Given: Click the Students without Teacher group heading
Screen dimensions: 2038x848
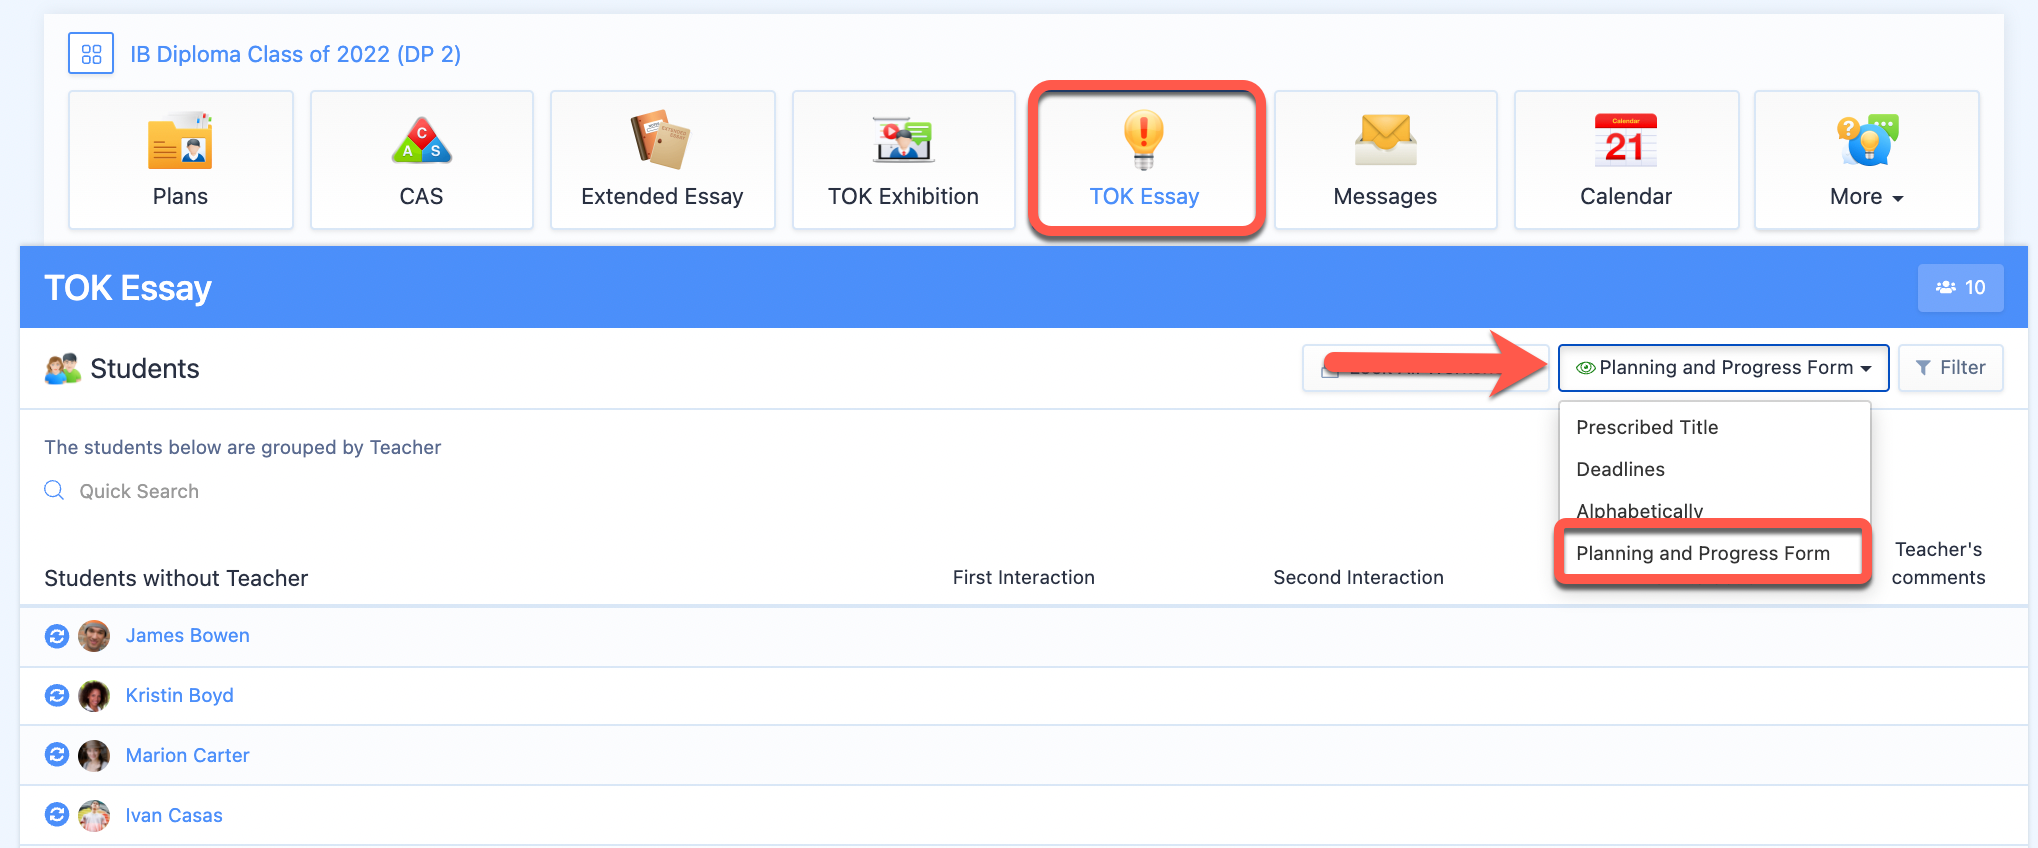Looking at the screenshot, I should coord(176,578).
